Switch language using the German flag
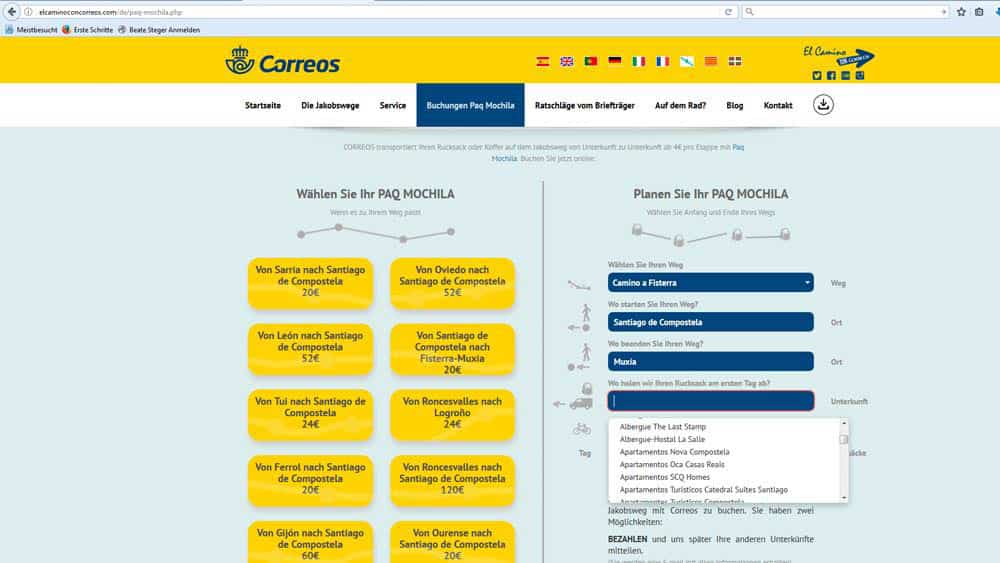Screen dimensions: 1000x563 (x=614, y=61)
